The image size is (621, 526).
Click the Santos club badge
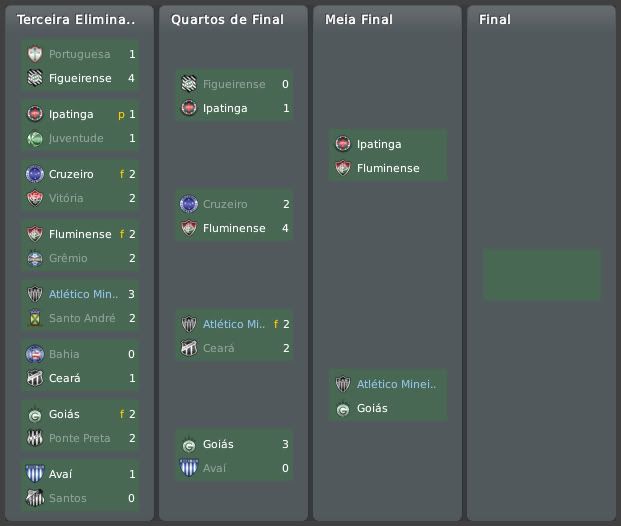tap(35, 498)
